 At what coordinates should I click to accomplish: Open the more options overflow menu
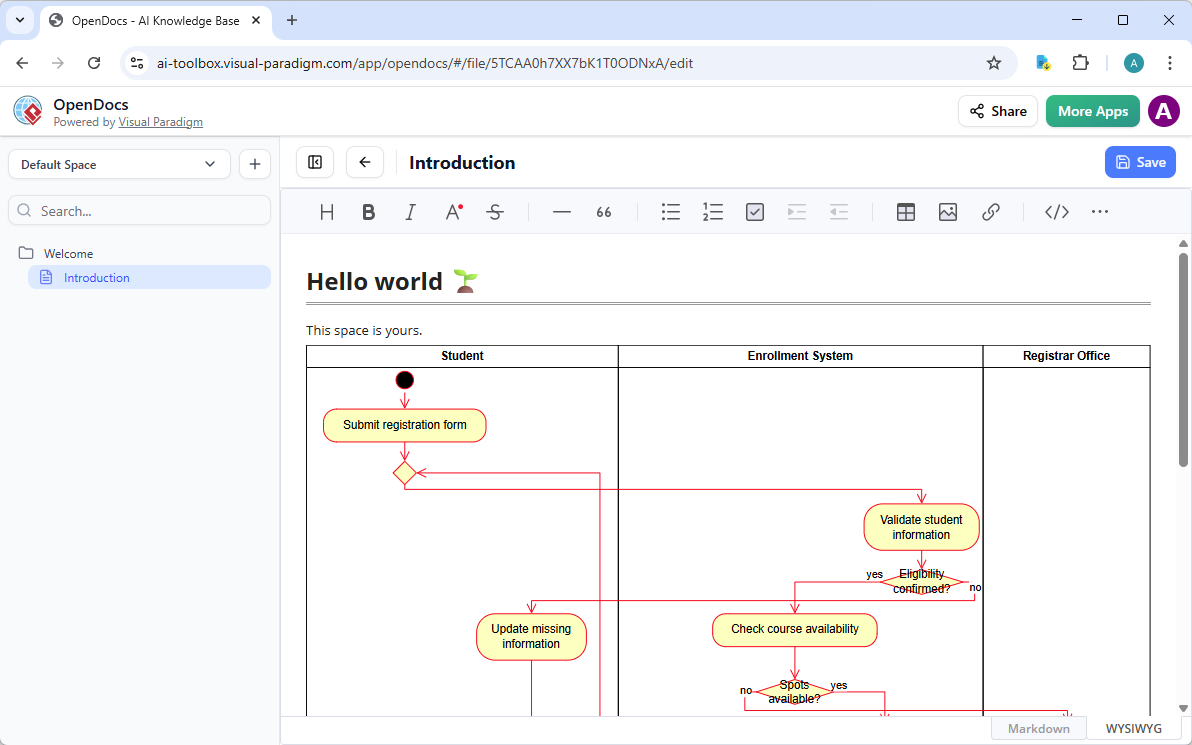click(x=1100, y=211)
